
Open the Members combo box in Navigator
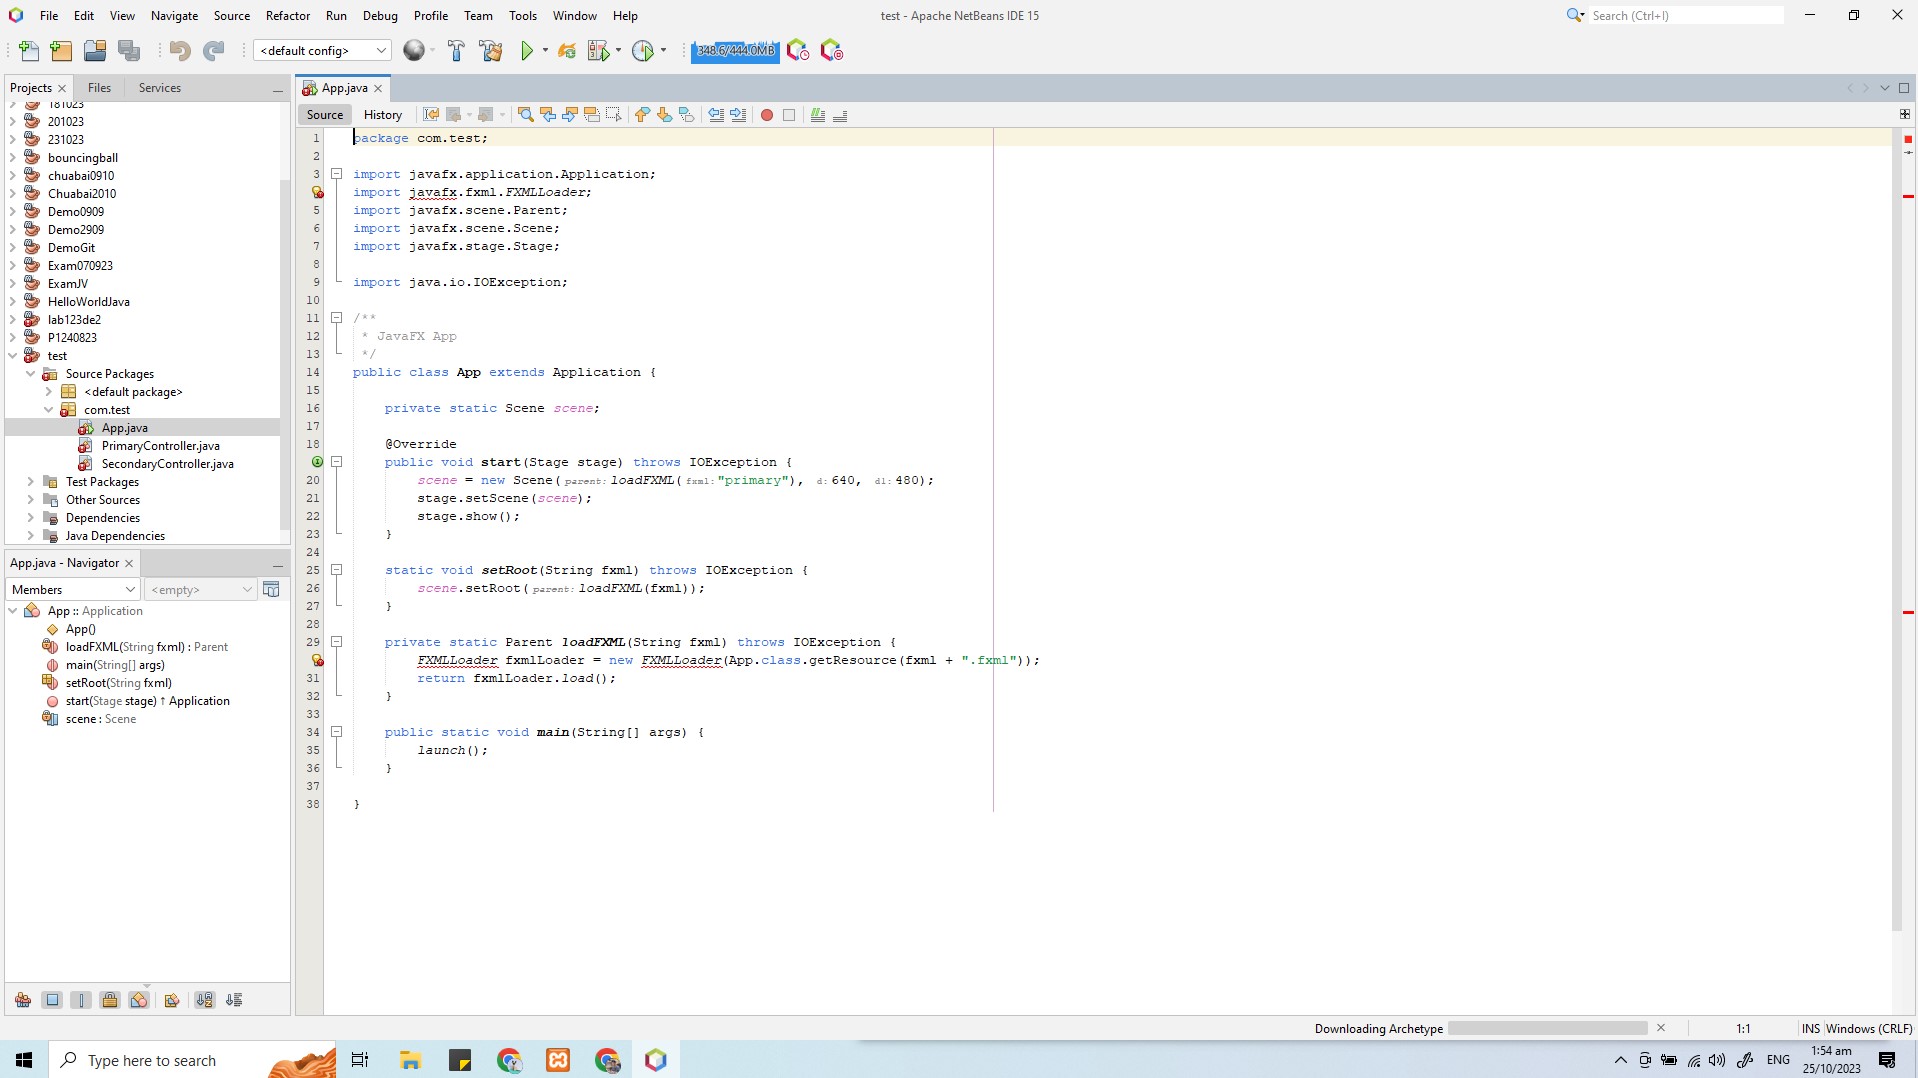(x=73, y=590)
